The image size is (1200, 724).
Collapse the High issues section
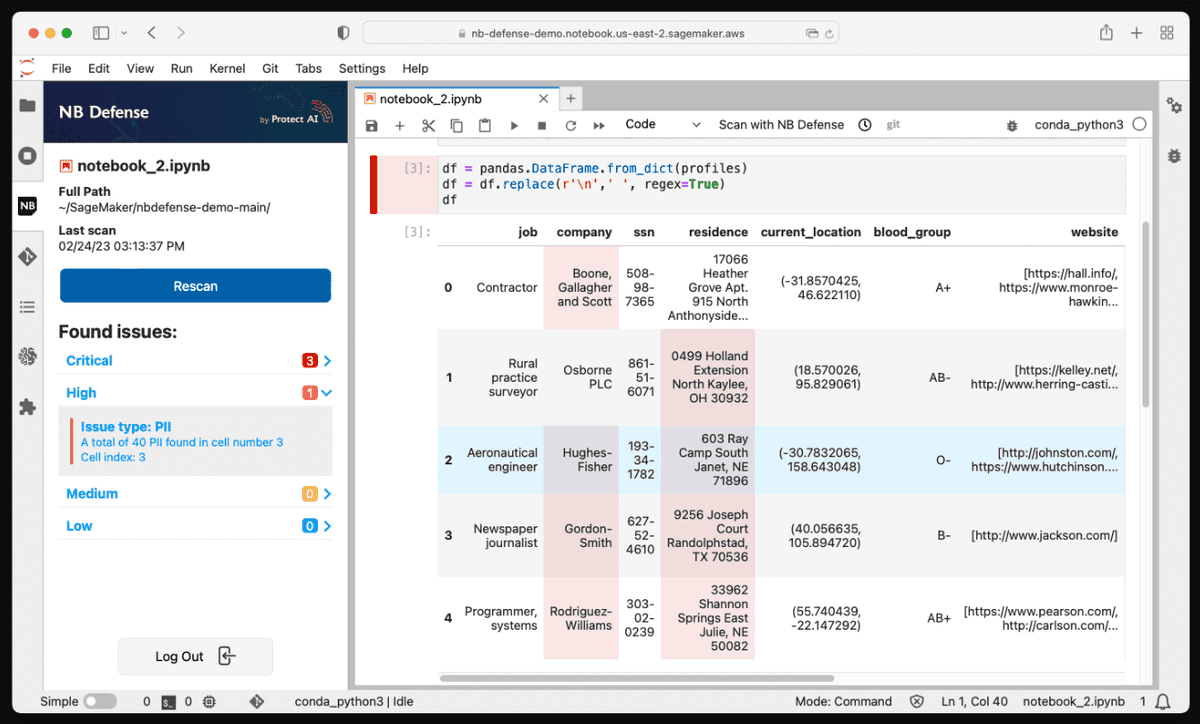(x=195, y=393)
